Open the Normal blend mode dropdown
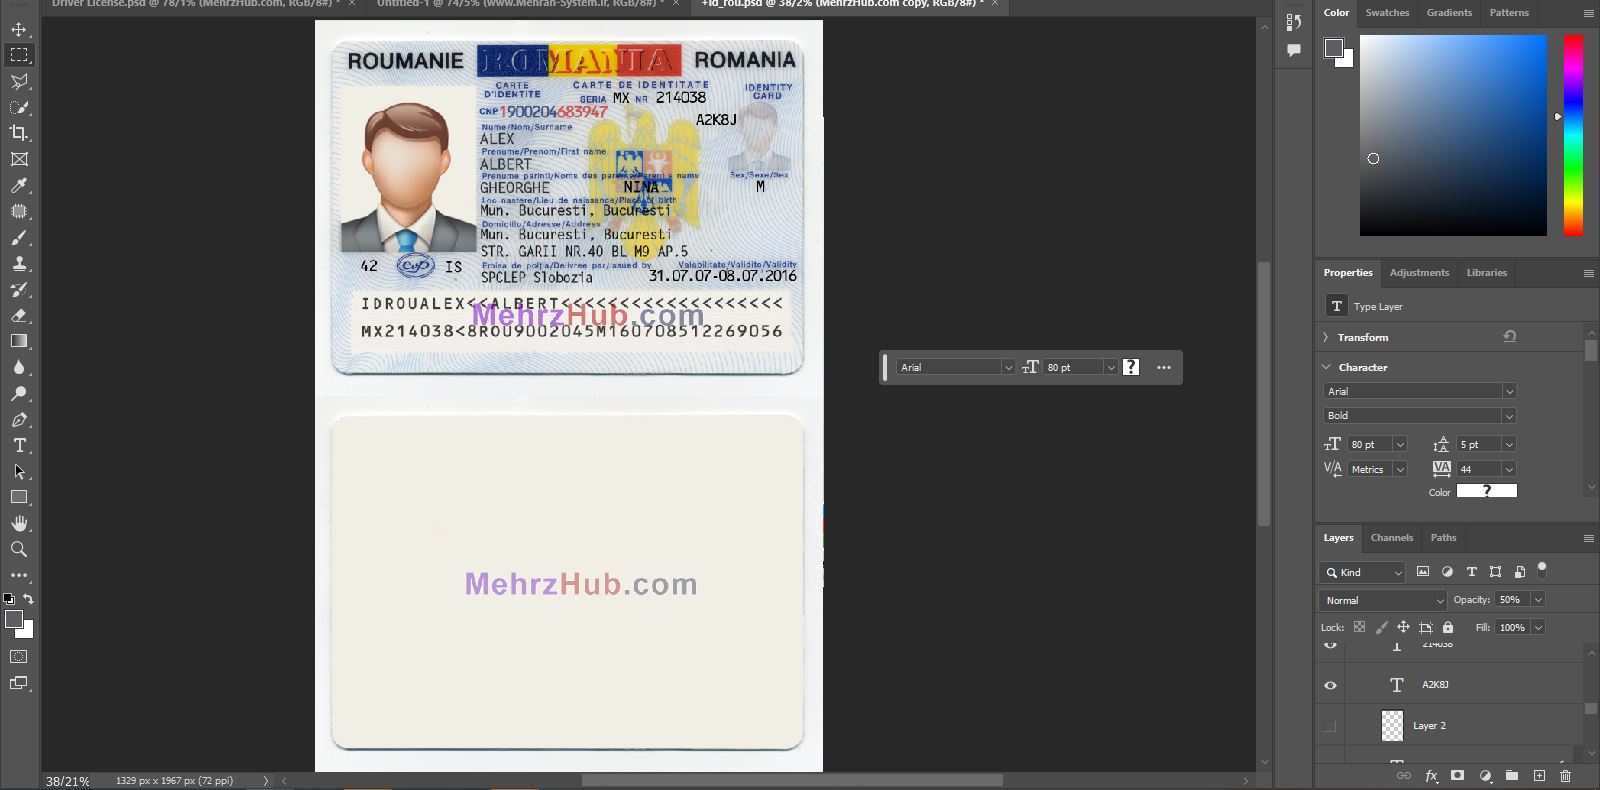The image size is (1600, 790). click(1383, 600)
